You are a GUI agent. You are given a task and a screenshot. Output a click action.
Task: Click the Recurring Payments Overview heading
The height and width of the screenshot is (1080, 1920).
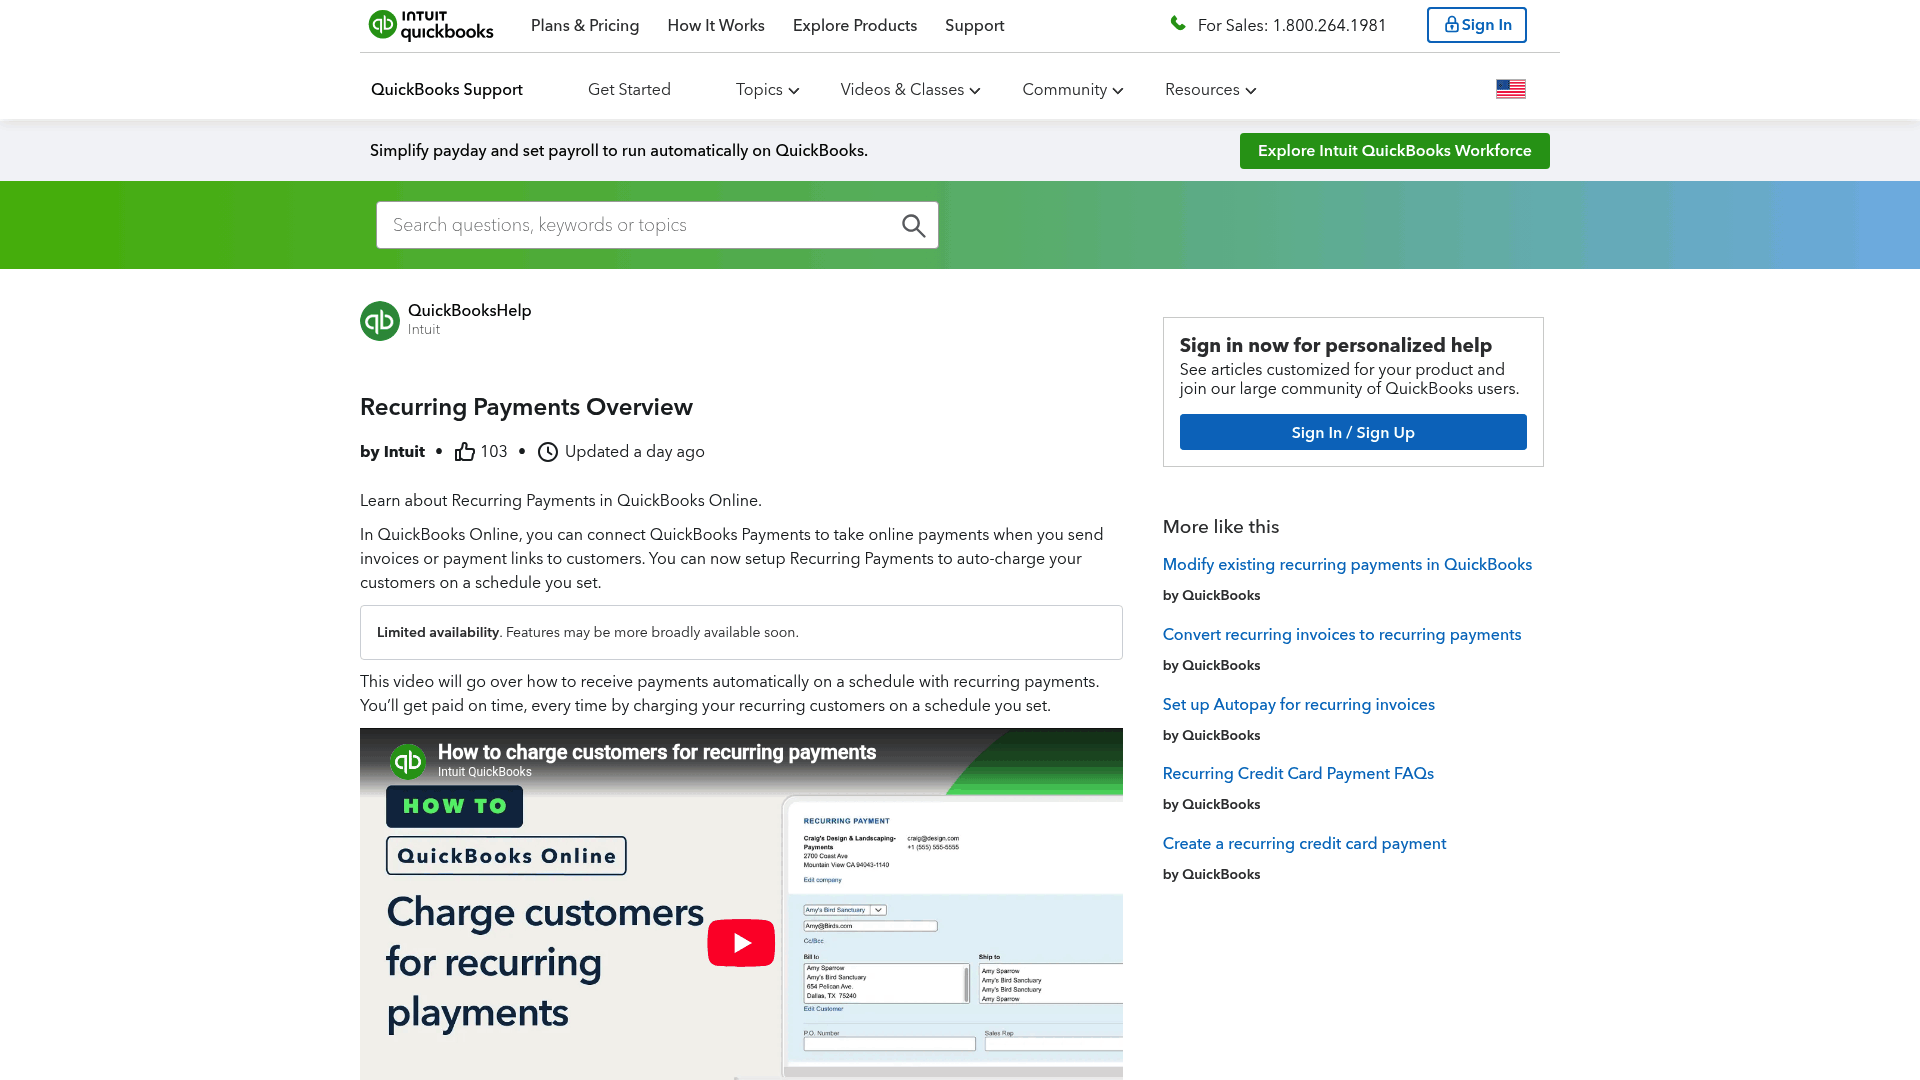point(526,407)
